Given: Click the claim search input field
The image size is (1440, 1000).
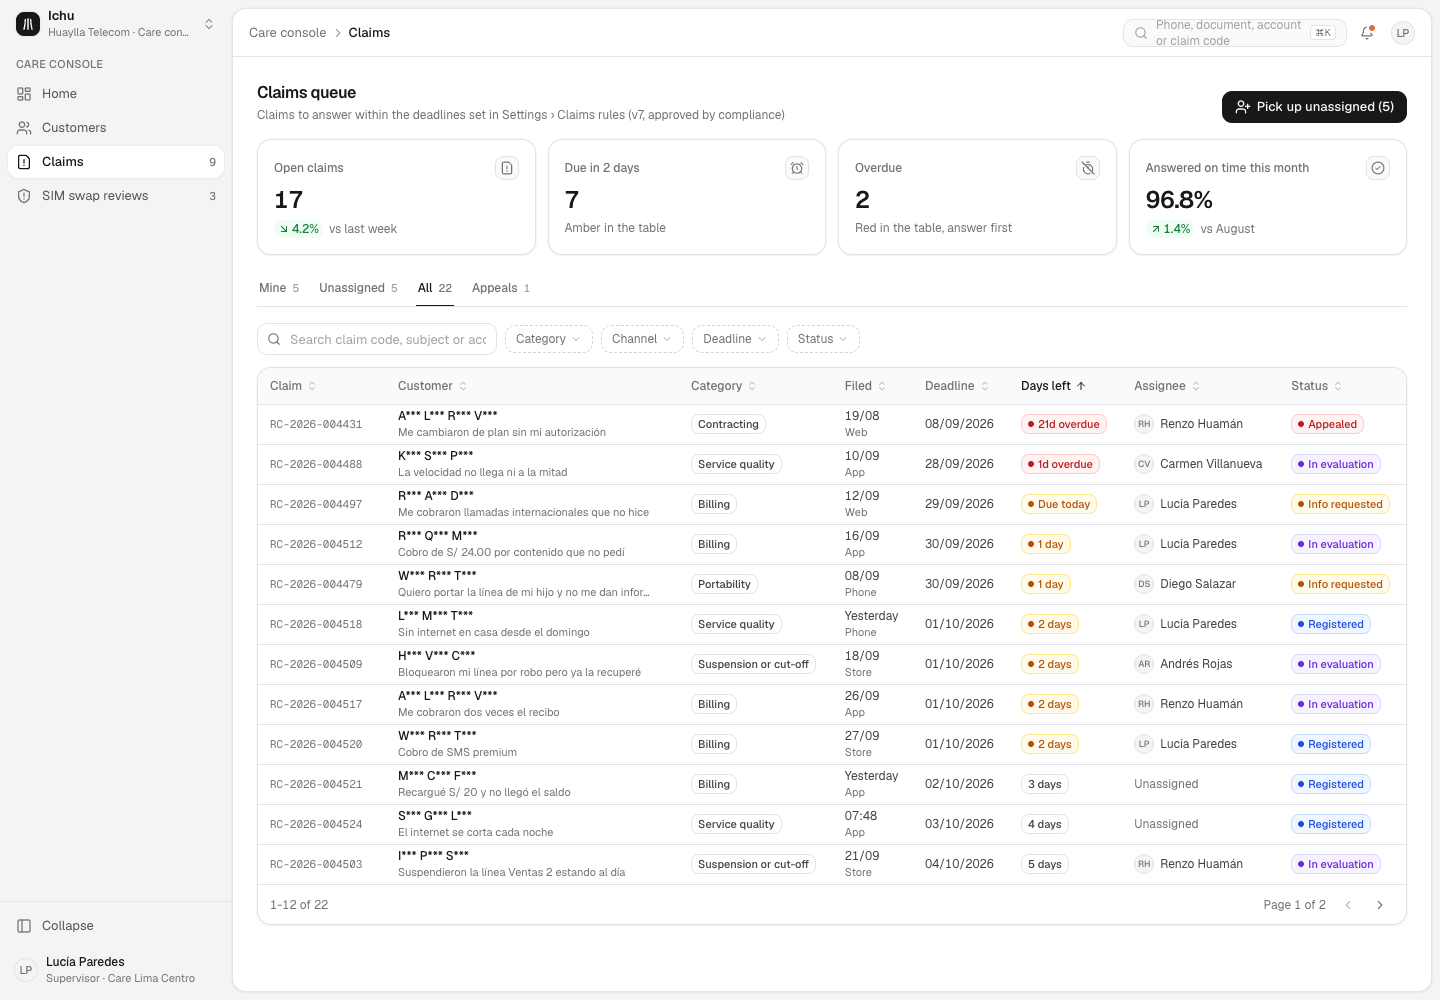Looking at the screenshot, I should point(377,339).
